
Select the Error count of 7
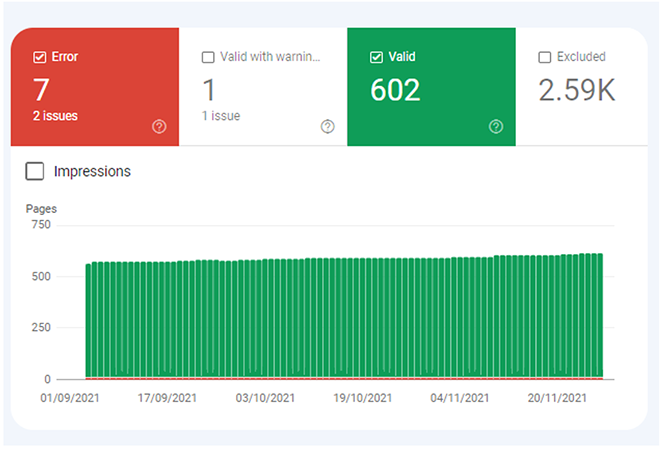pos(41,90)
